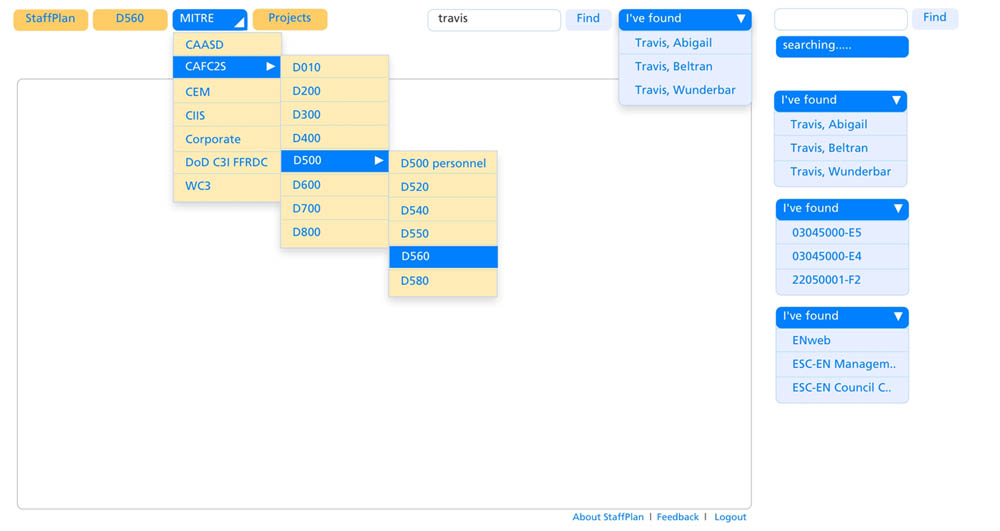
Task: Pick DoD C3I FFRDC menu item
Action: click(x=226, y=162)
